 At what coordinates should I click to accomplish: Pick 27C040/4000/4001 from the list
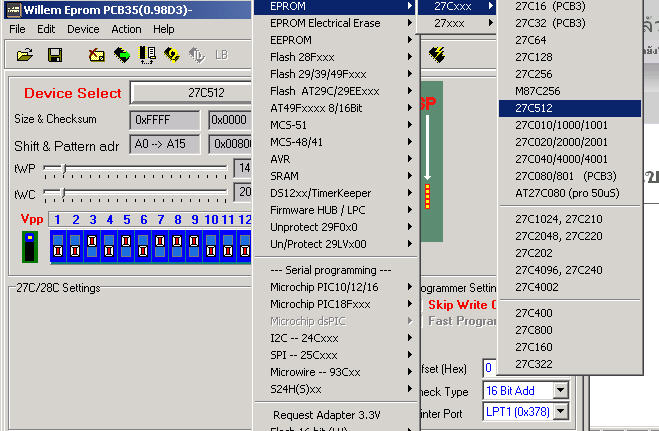point(570,159)
